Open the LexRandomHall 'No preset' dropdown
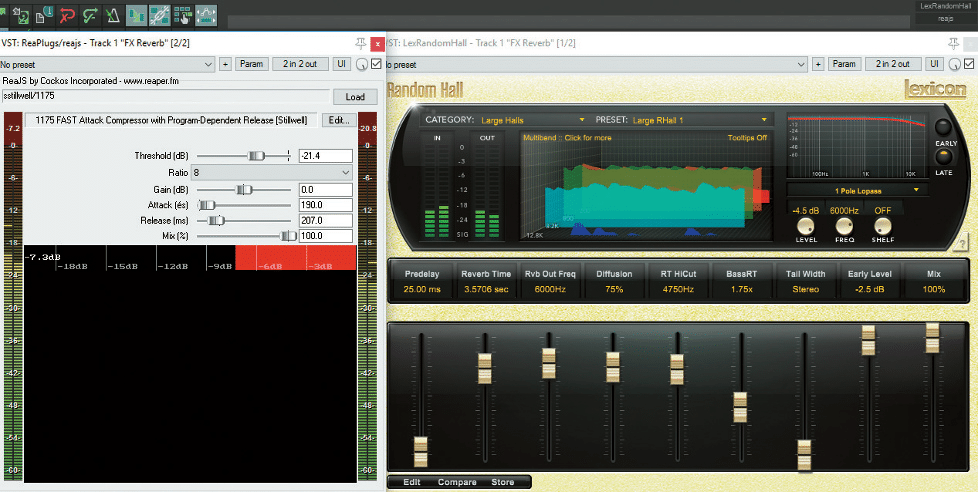The image size is (978, 492). 596,64
